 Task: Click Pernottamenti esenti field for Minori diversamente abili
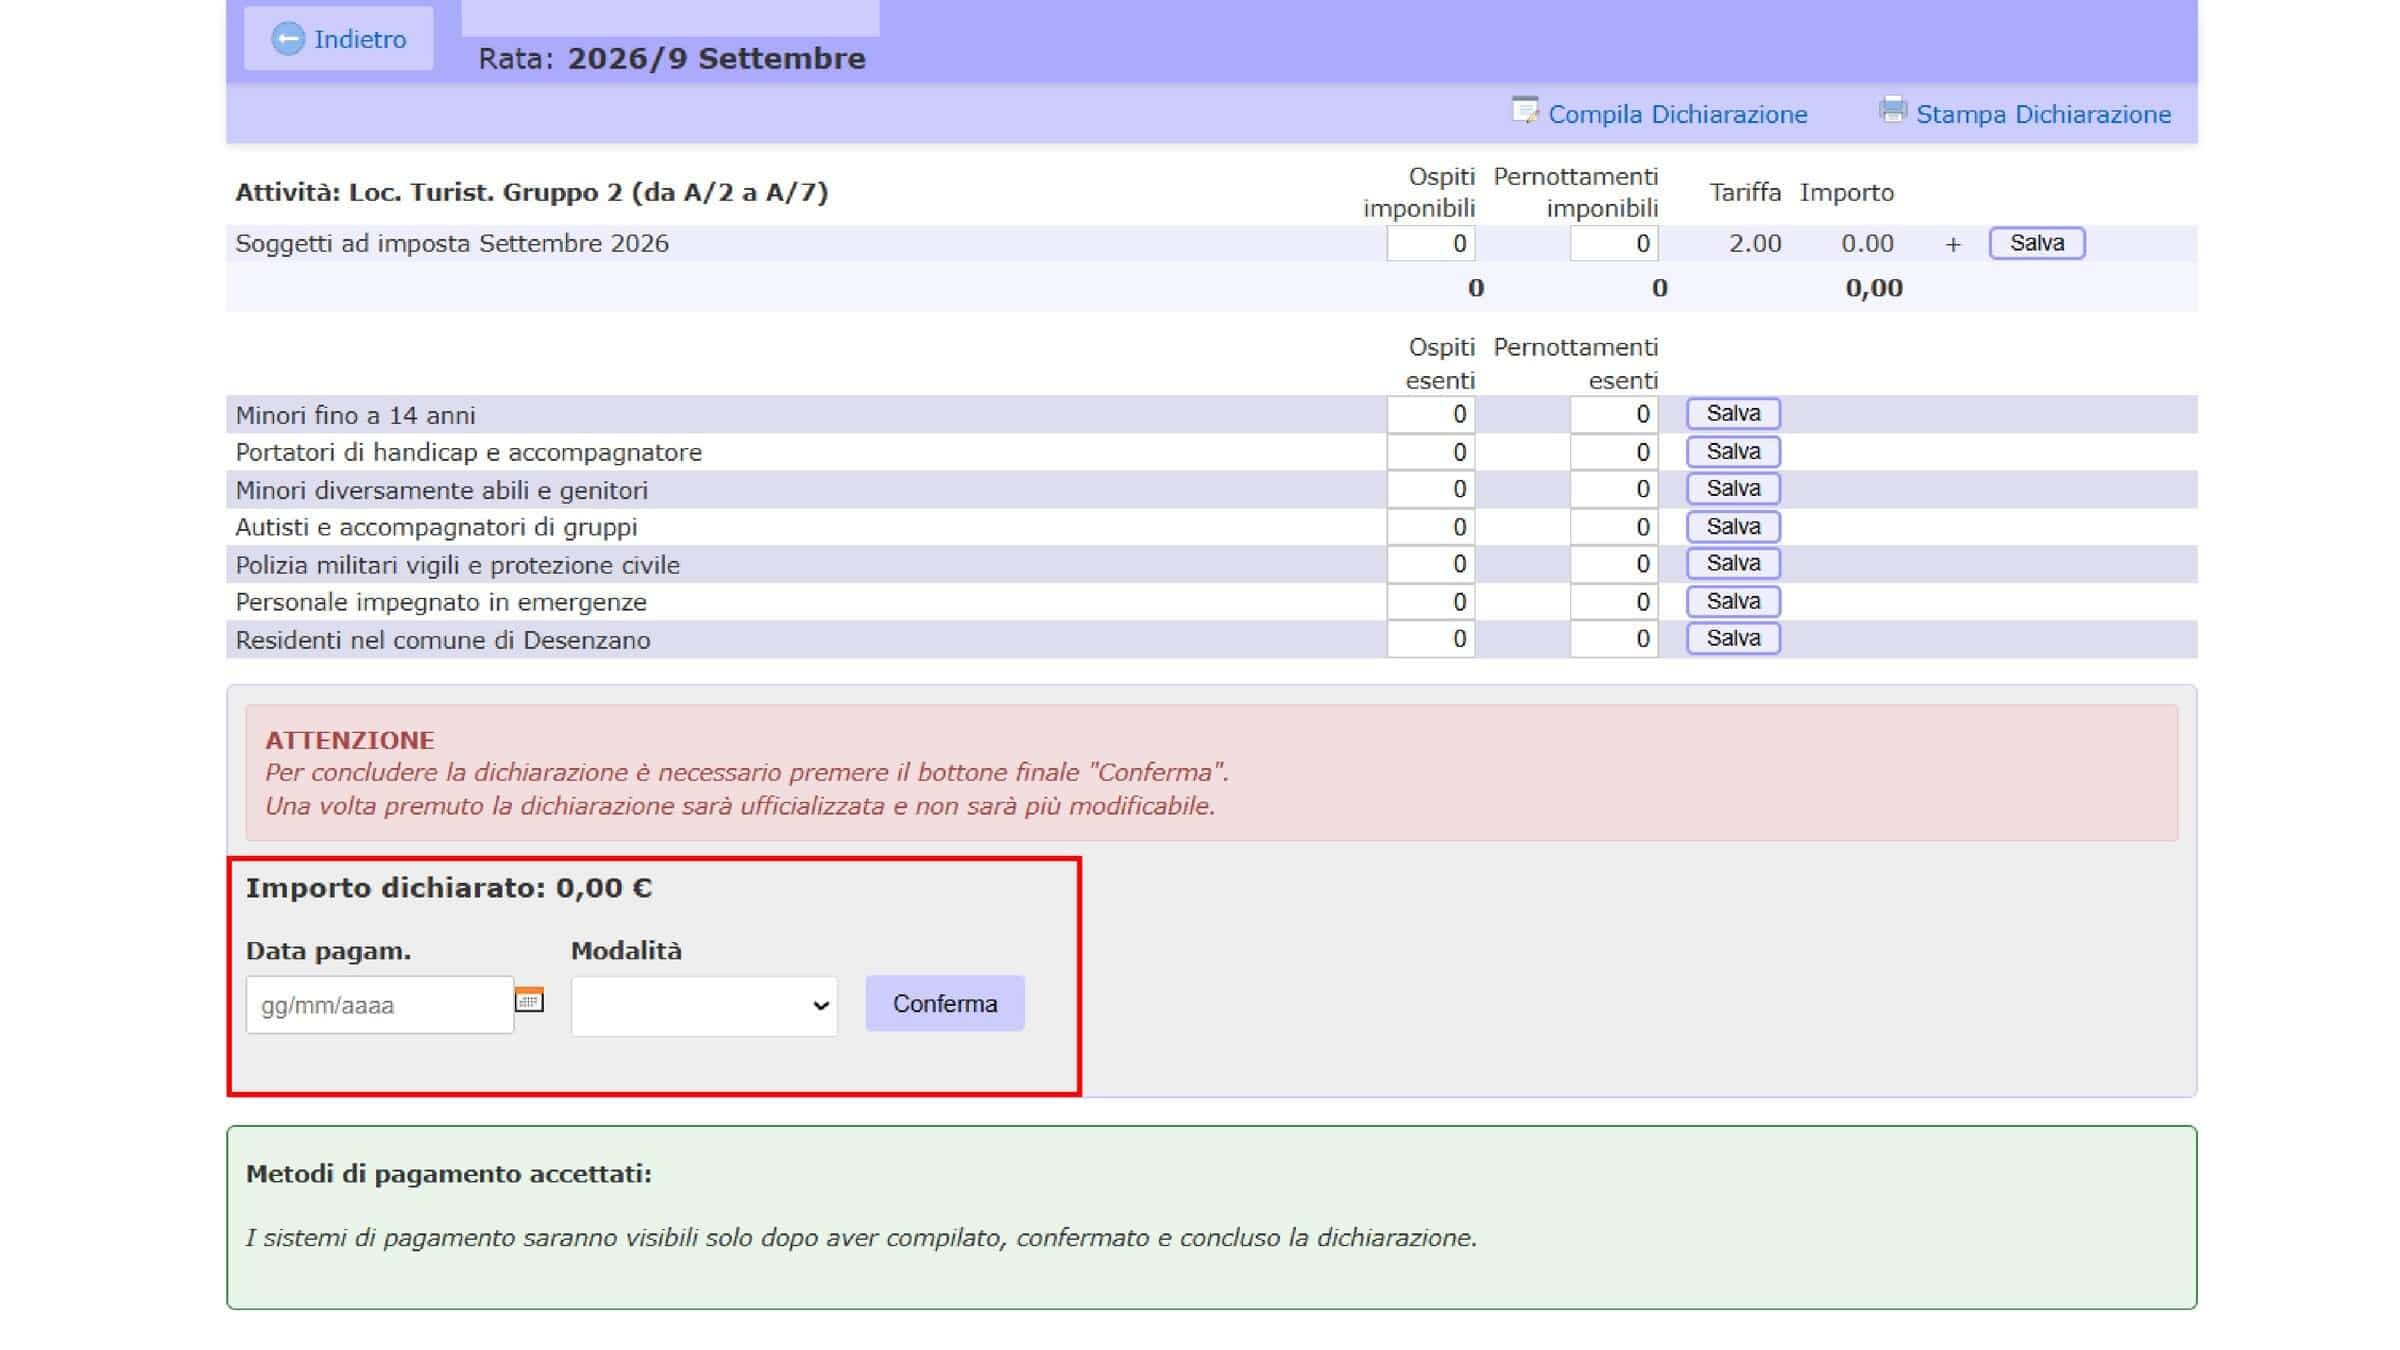pos(1614,489)
